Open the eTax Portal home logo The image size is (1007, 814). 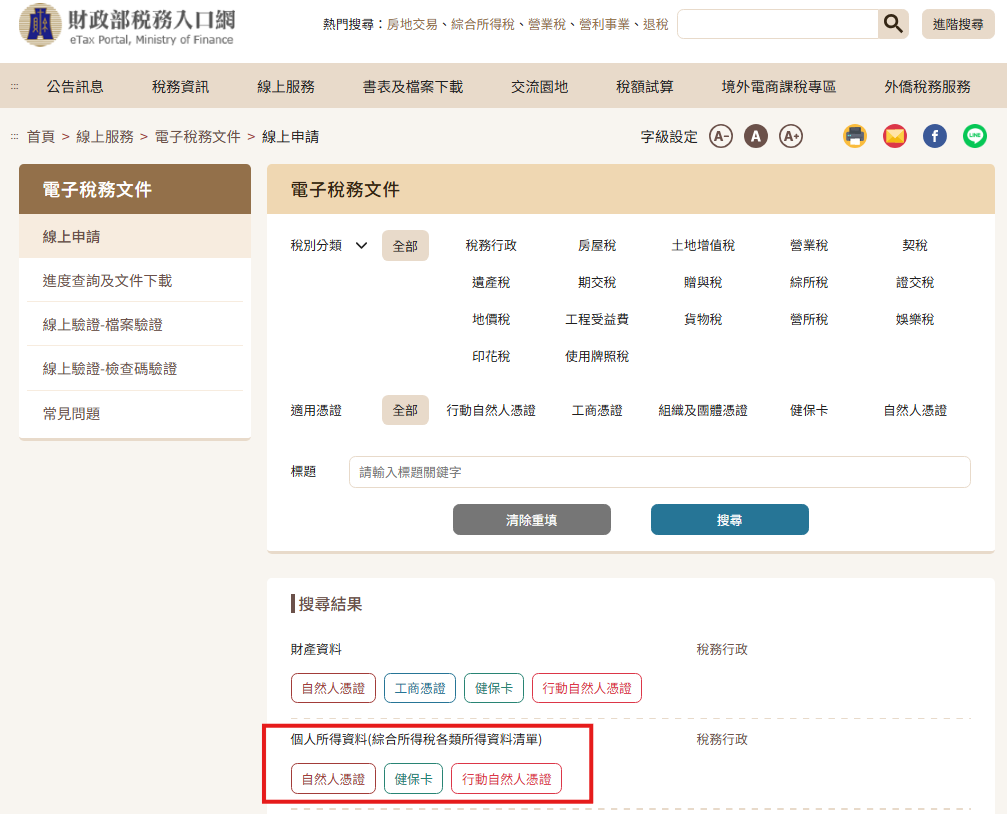click(127, 26)
